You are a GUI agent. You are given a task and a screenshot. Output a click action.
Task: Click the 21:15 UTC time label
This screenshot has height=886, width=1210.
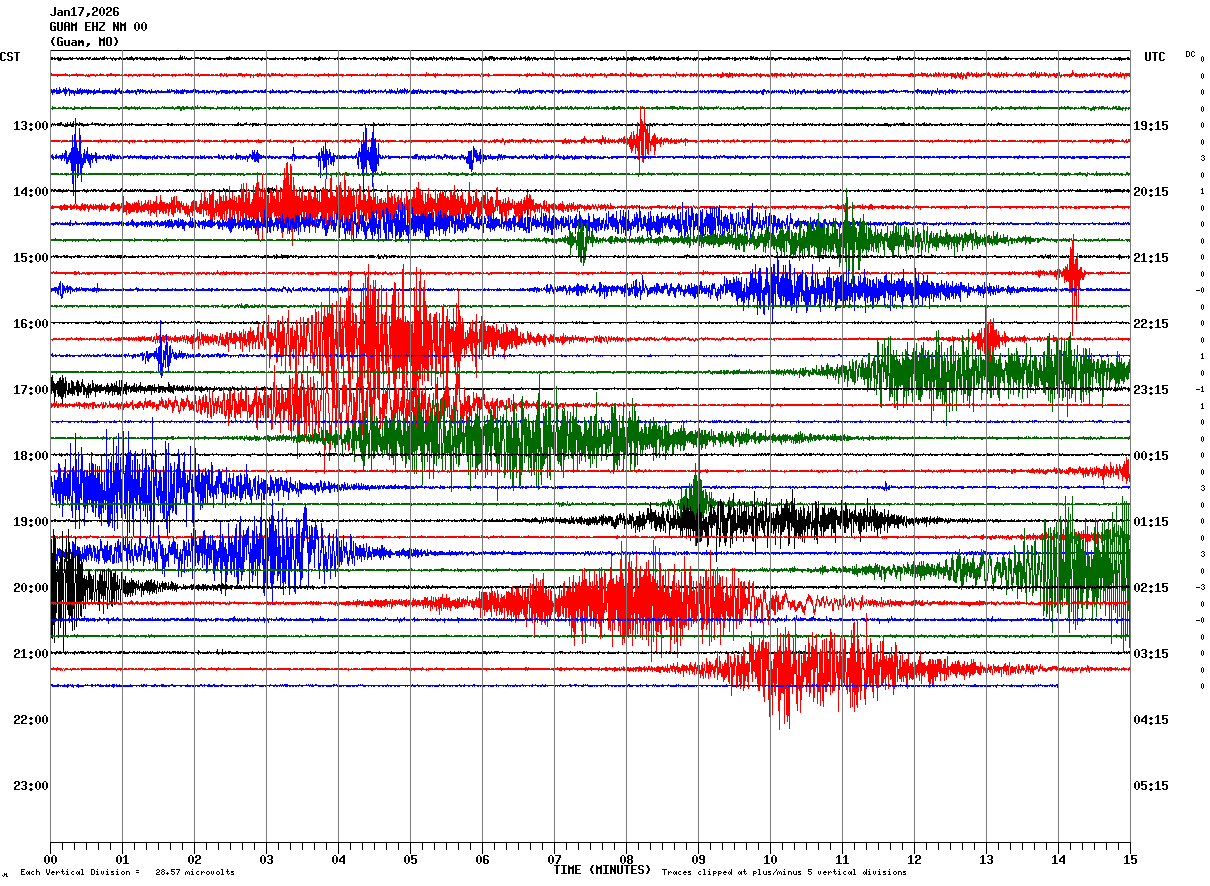tap(1151, 258)
